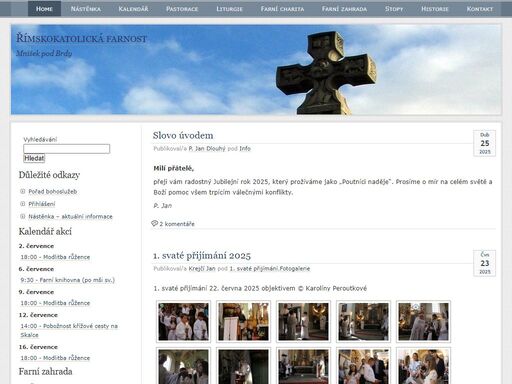Screen dimensions: 512x384
Task: Open fourth thumbnail in first gallery row
Action: [x=363, y=321]
